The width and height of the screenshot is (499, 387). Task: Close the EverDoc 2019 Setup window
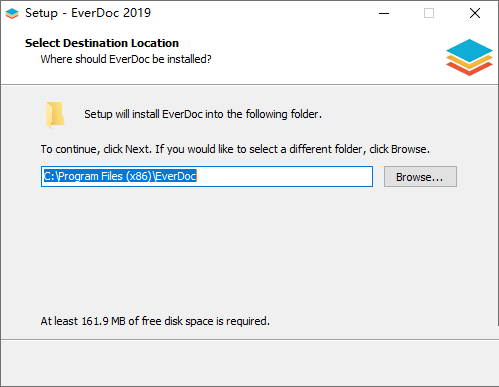475,13
